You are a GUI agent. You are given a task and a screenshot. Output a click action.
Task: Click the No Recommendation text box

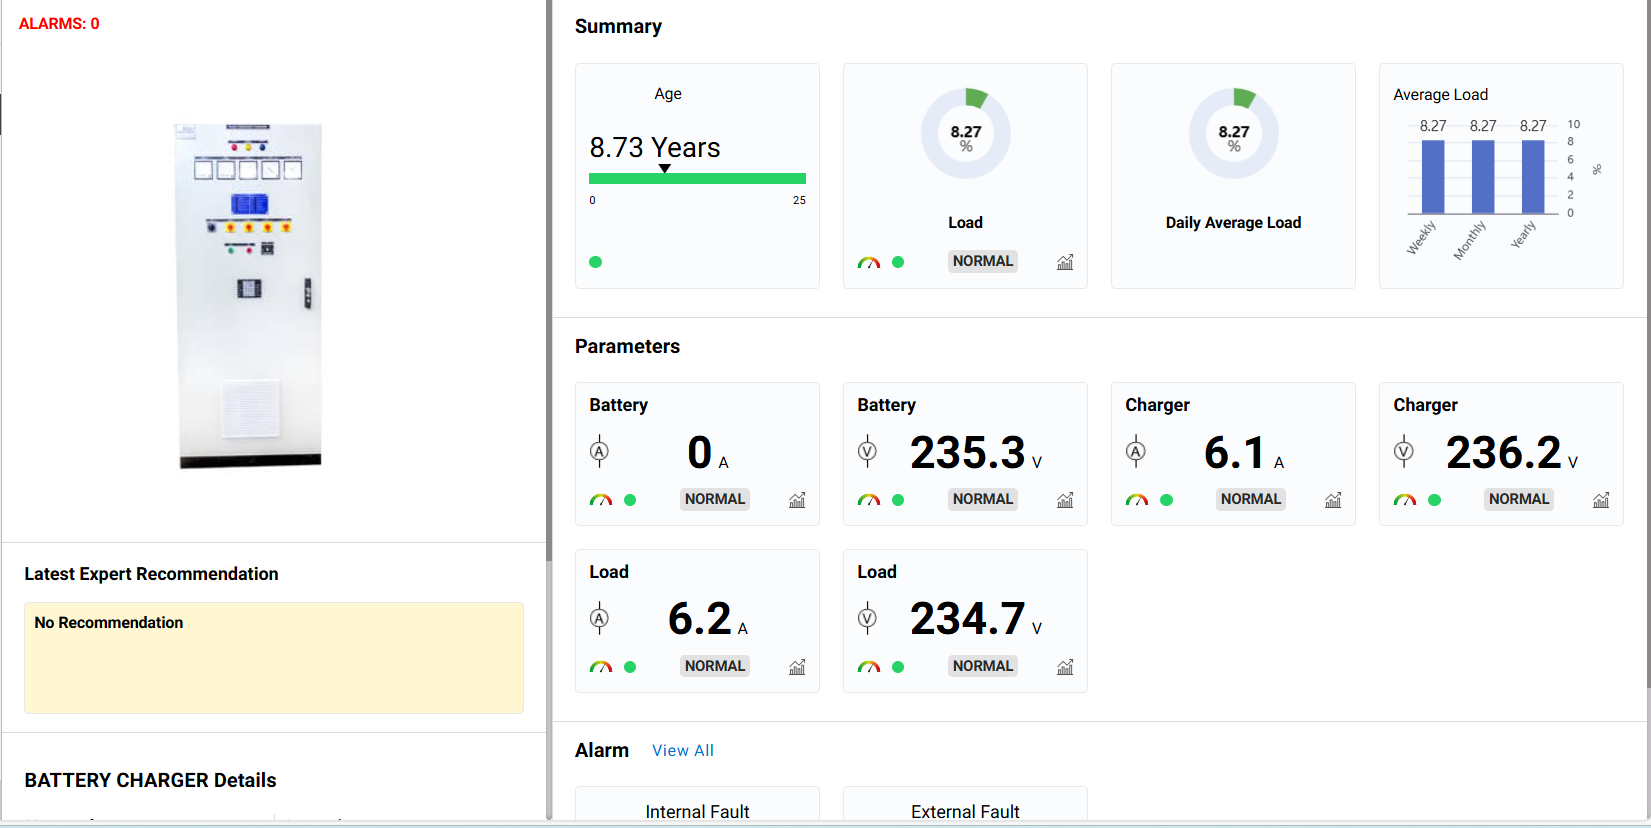tap(273, 657)
